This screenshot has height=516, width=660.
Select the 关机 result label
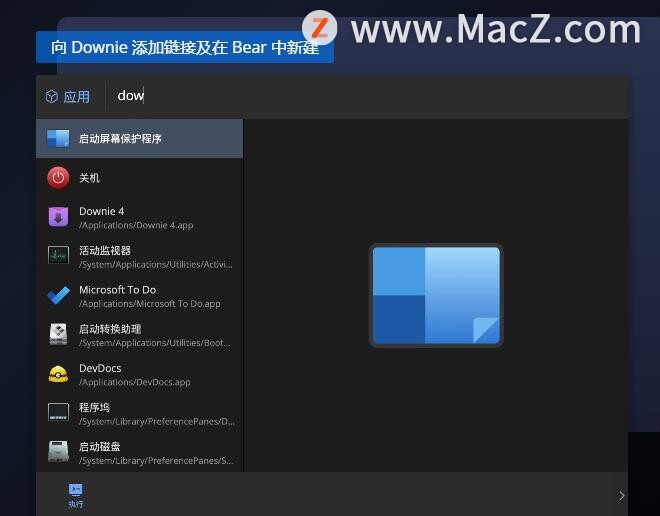click(x=89, y=178)
